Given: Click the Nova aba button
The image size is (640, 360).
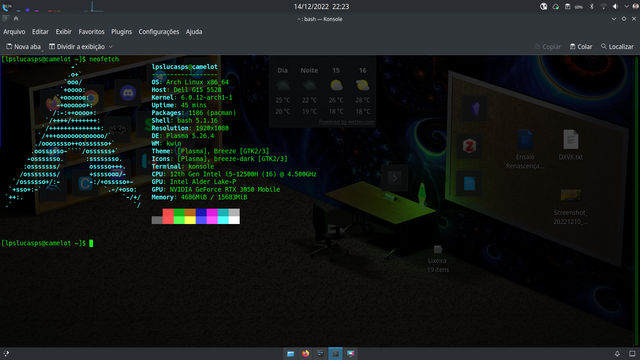Looking at the screenshot, I should (x=23, y=47).
